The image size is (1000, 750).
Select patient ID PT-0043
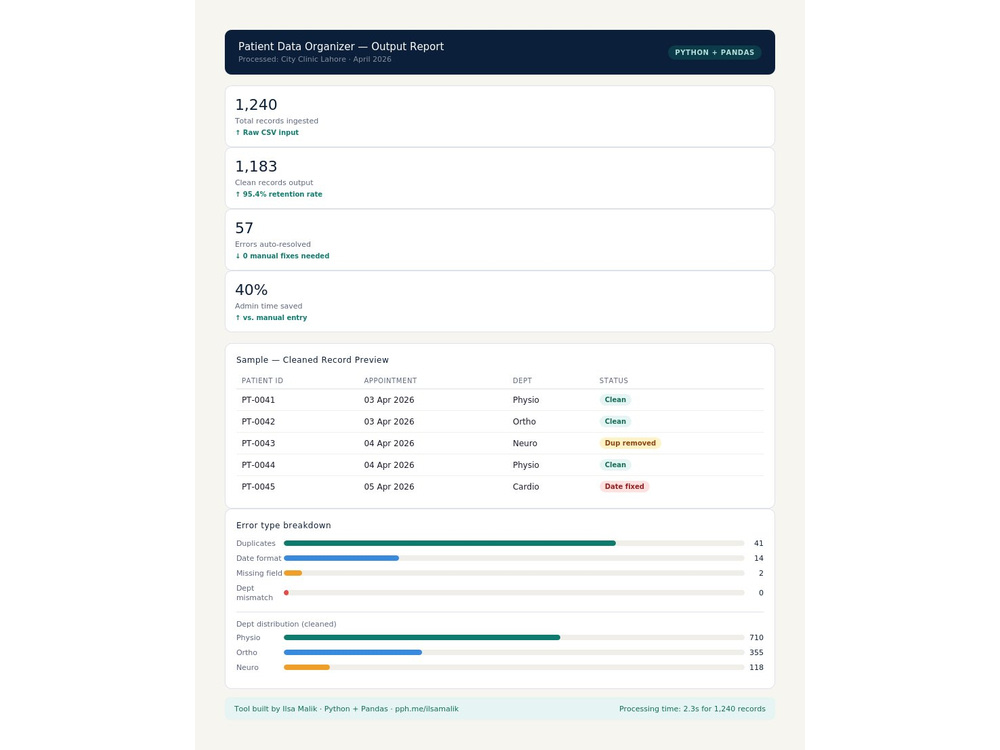258,443
